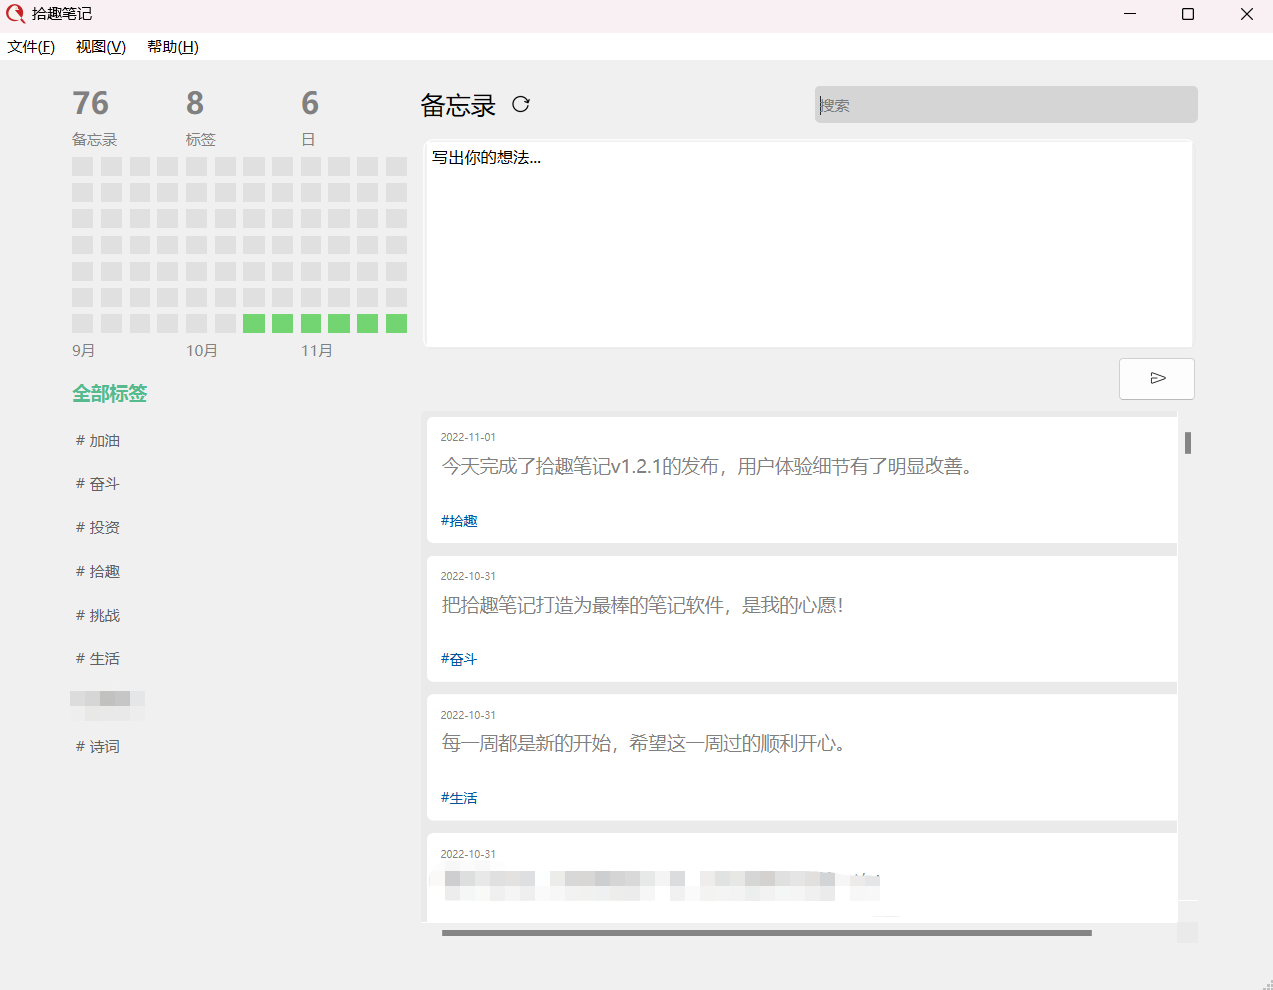Click the 写出你的想法 memo text area
The width and height of the screenshot is (1273, 990).
click(809, 244)
